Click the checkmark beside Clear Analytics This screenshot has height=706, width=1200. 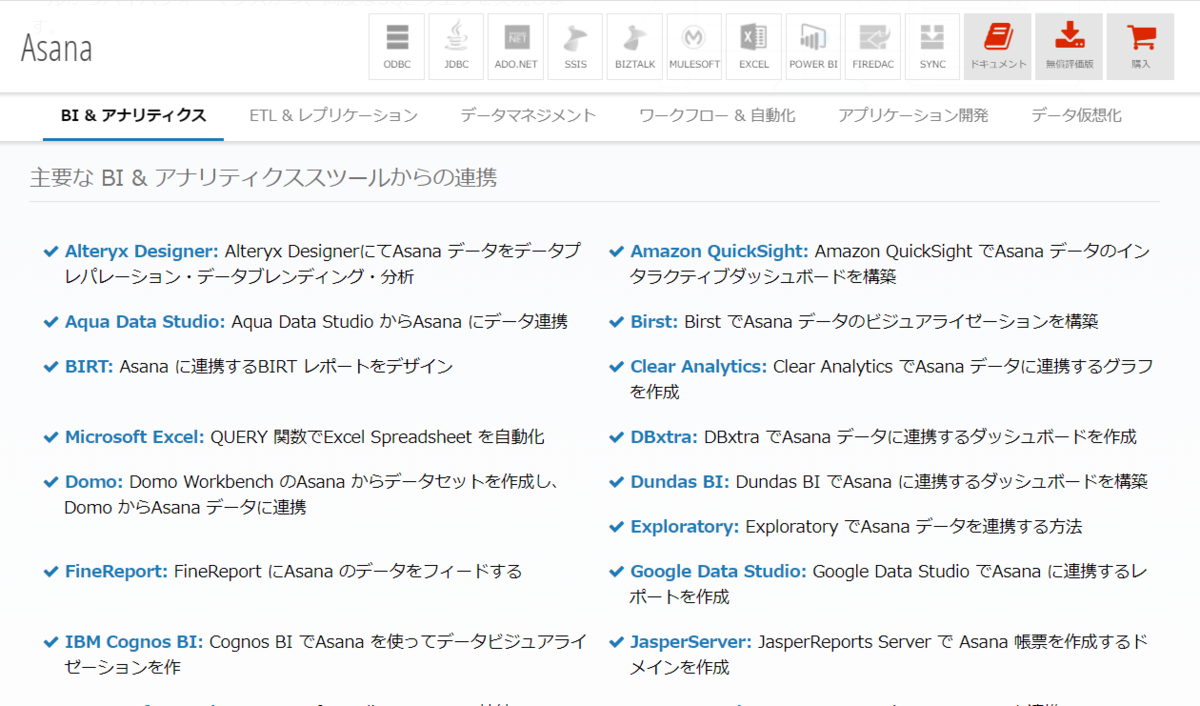click(616, 367)
